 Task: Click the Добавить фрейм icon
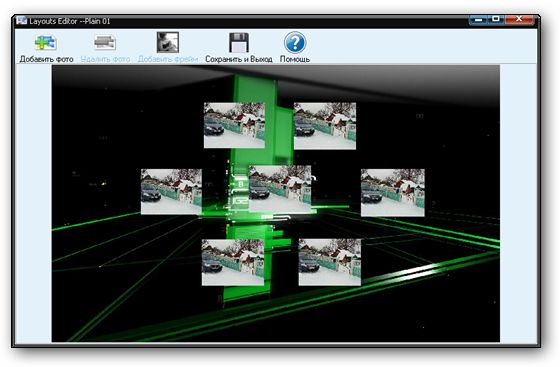[x=168, y=42]
